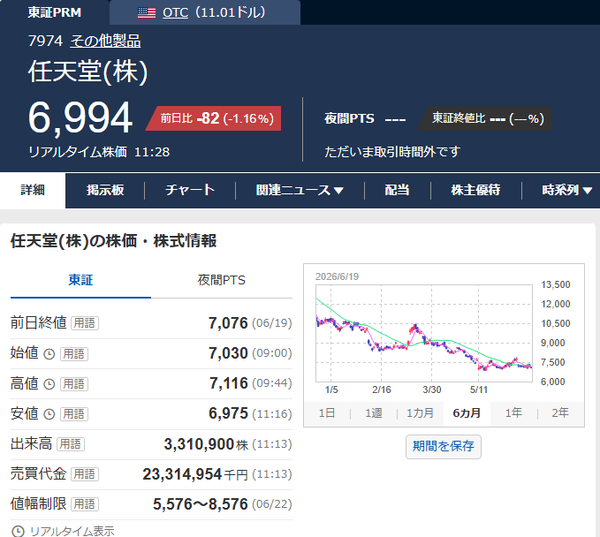
Task: Click the 用語 badge next to 始値
Action: pos(74,354)
